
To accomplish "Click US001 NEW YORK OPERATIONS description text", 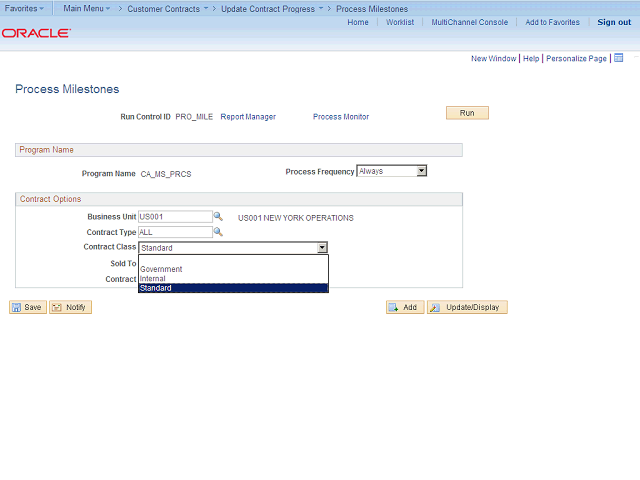I will (x=296, y=218).
